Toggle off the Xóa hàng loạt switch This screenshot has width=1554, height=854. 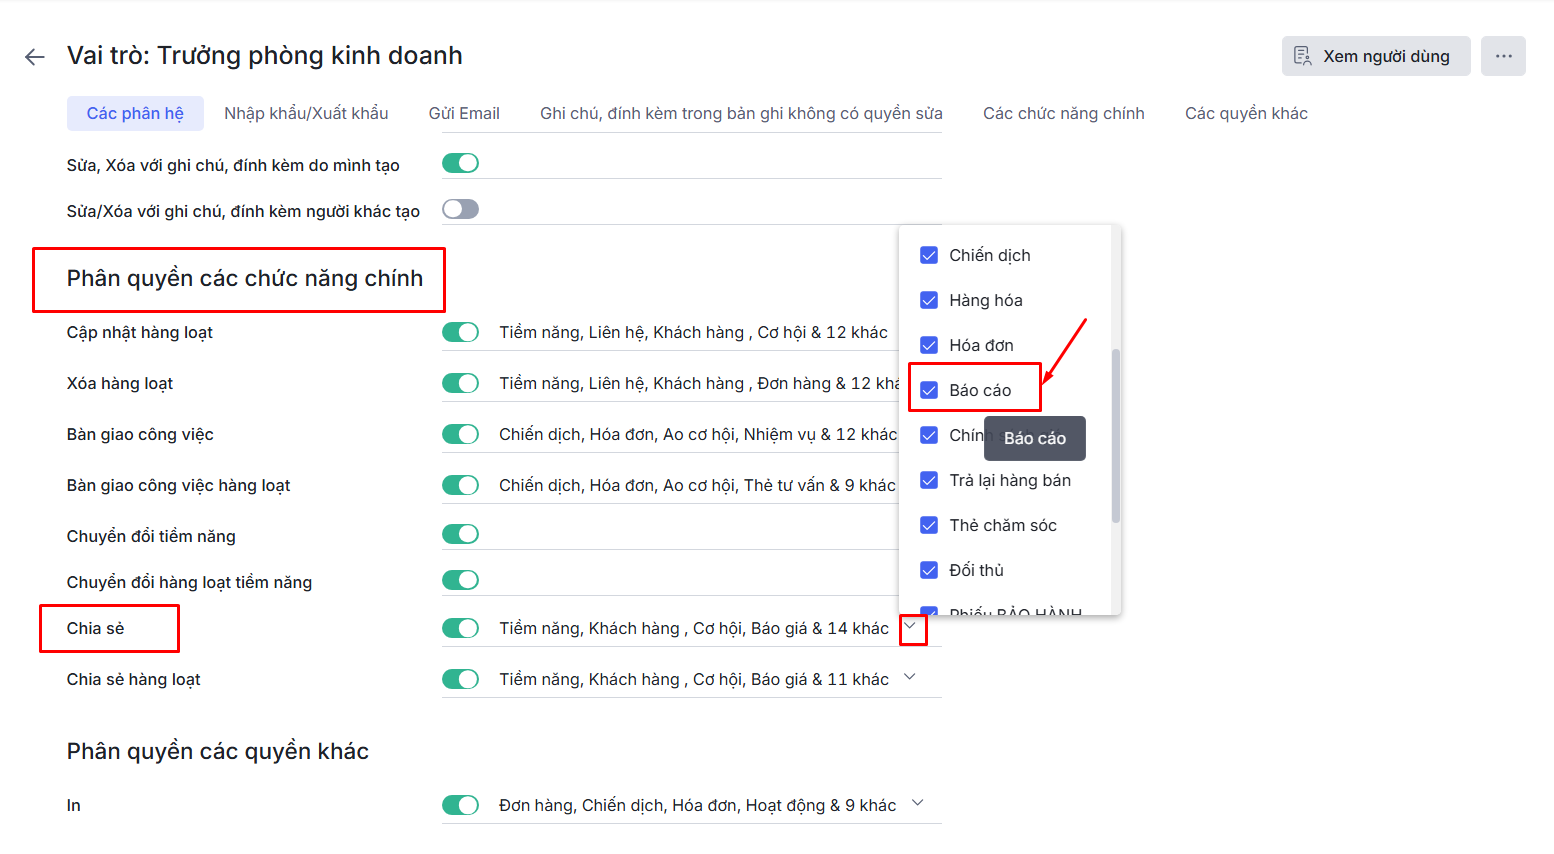click(x=461, y=383)
